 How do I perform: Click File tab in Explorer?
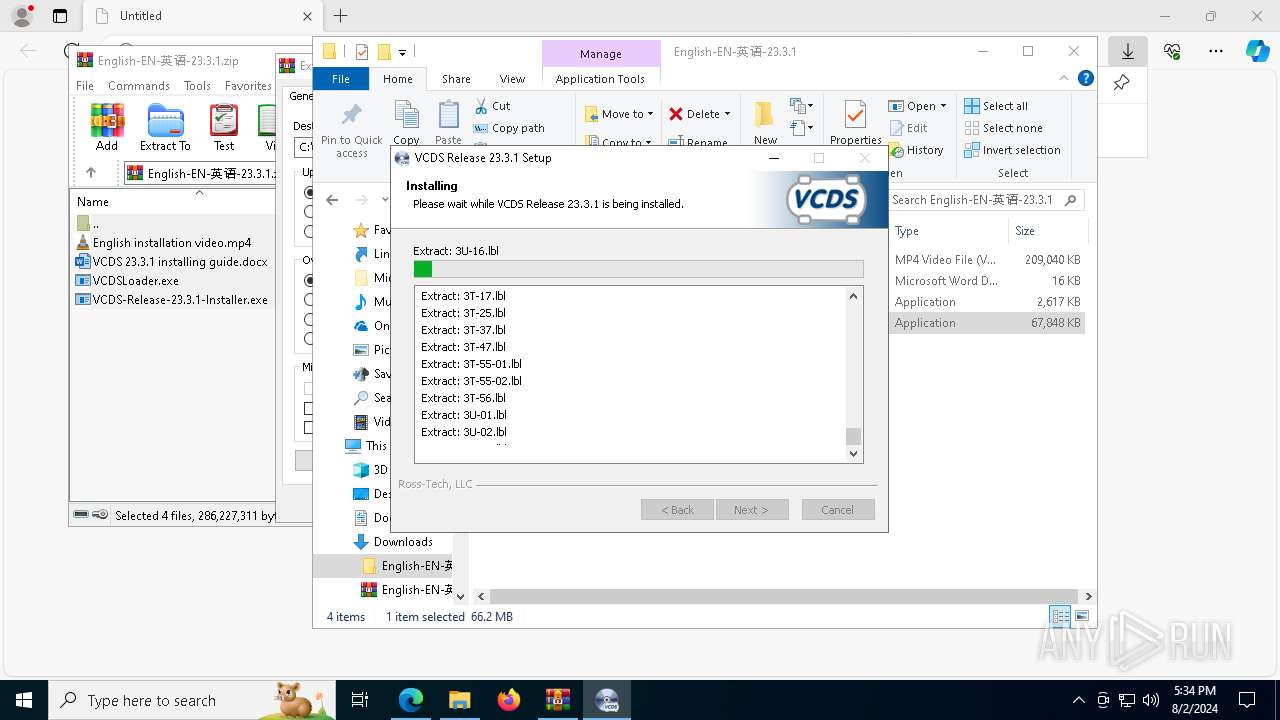[341, 79]
